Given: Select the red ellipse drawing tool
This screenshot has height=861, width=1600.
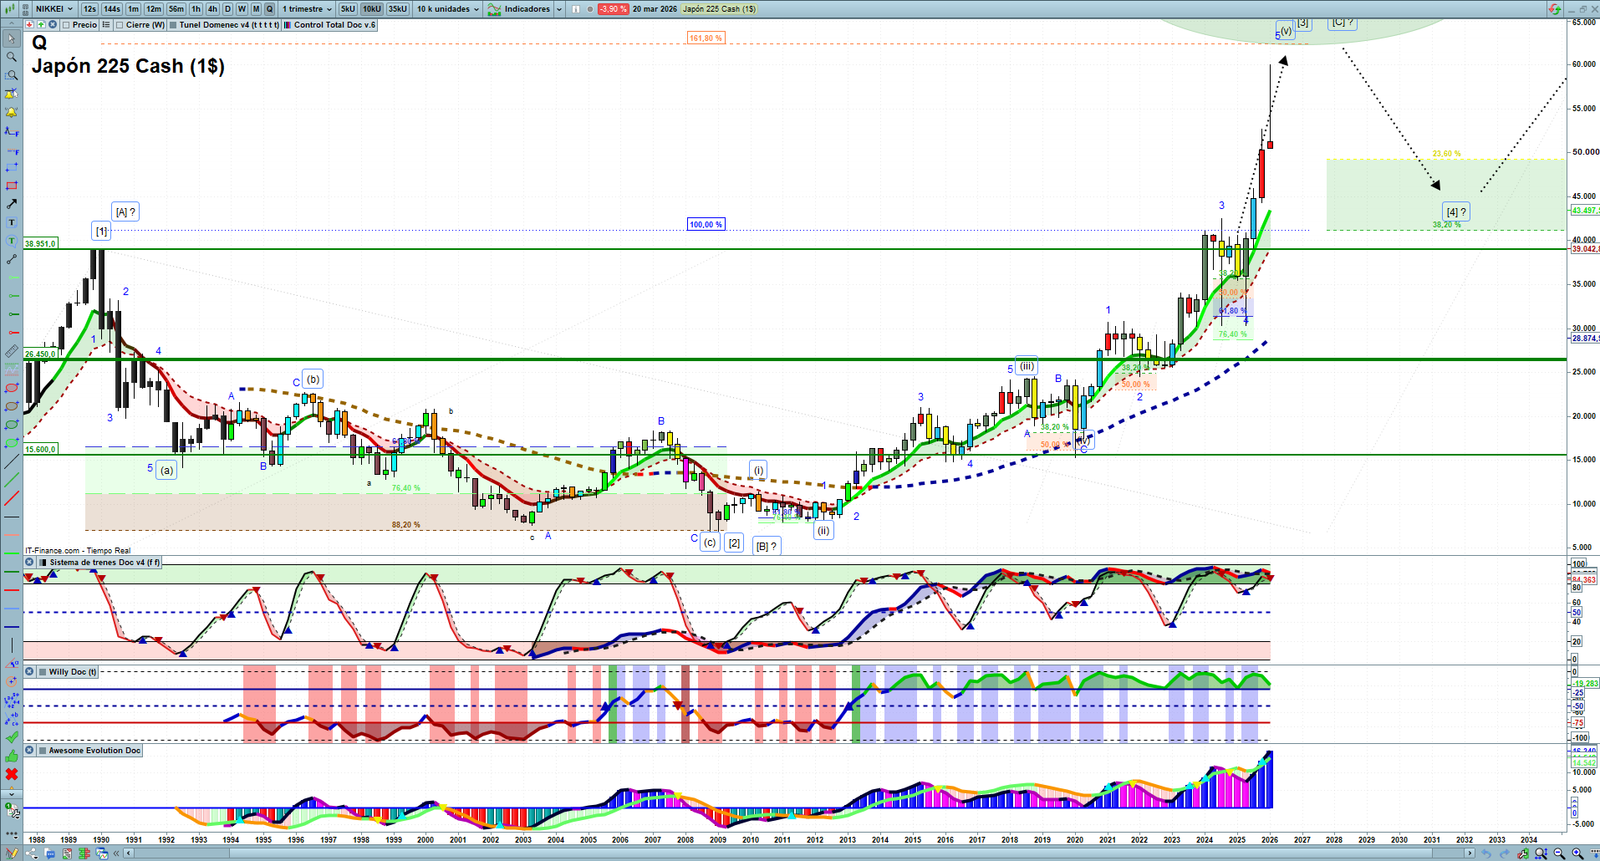Looking at the screenshot, I should (x=11, y=388).
